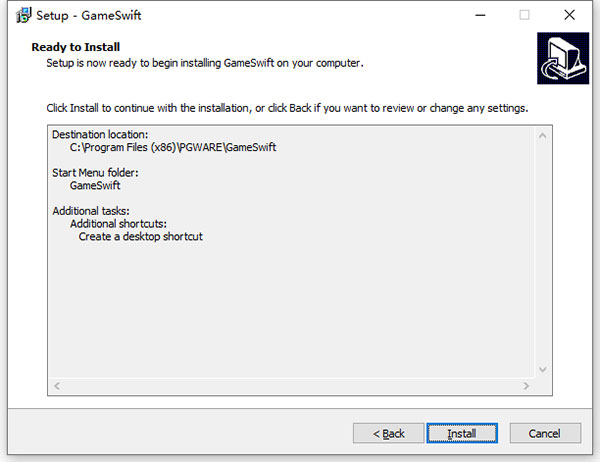Click the "Create a desktop shortcut" line
Viewport: 600px width, 462px height.
pos(141,237)
